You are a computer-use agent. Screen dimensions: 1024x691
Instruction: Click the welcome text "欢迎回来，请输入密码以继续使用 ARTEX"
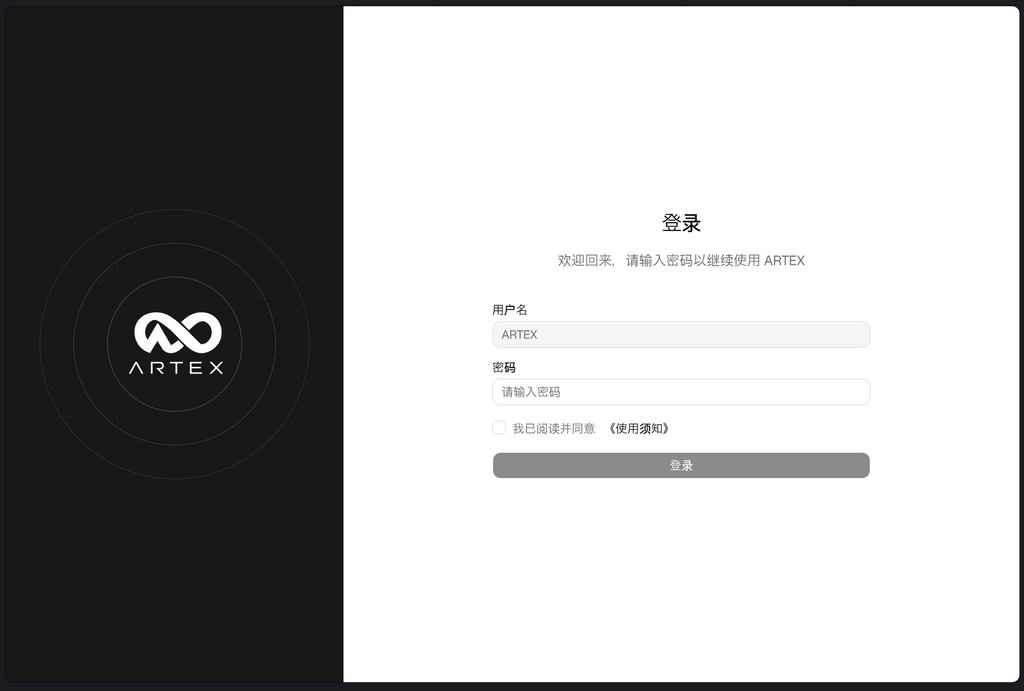(681, 261)
